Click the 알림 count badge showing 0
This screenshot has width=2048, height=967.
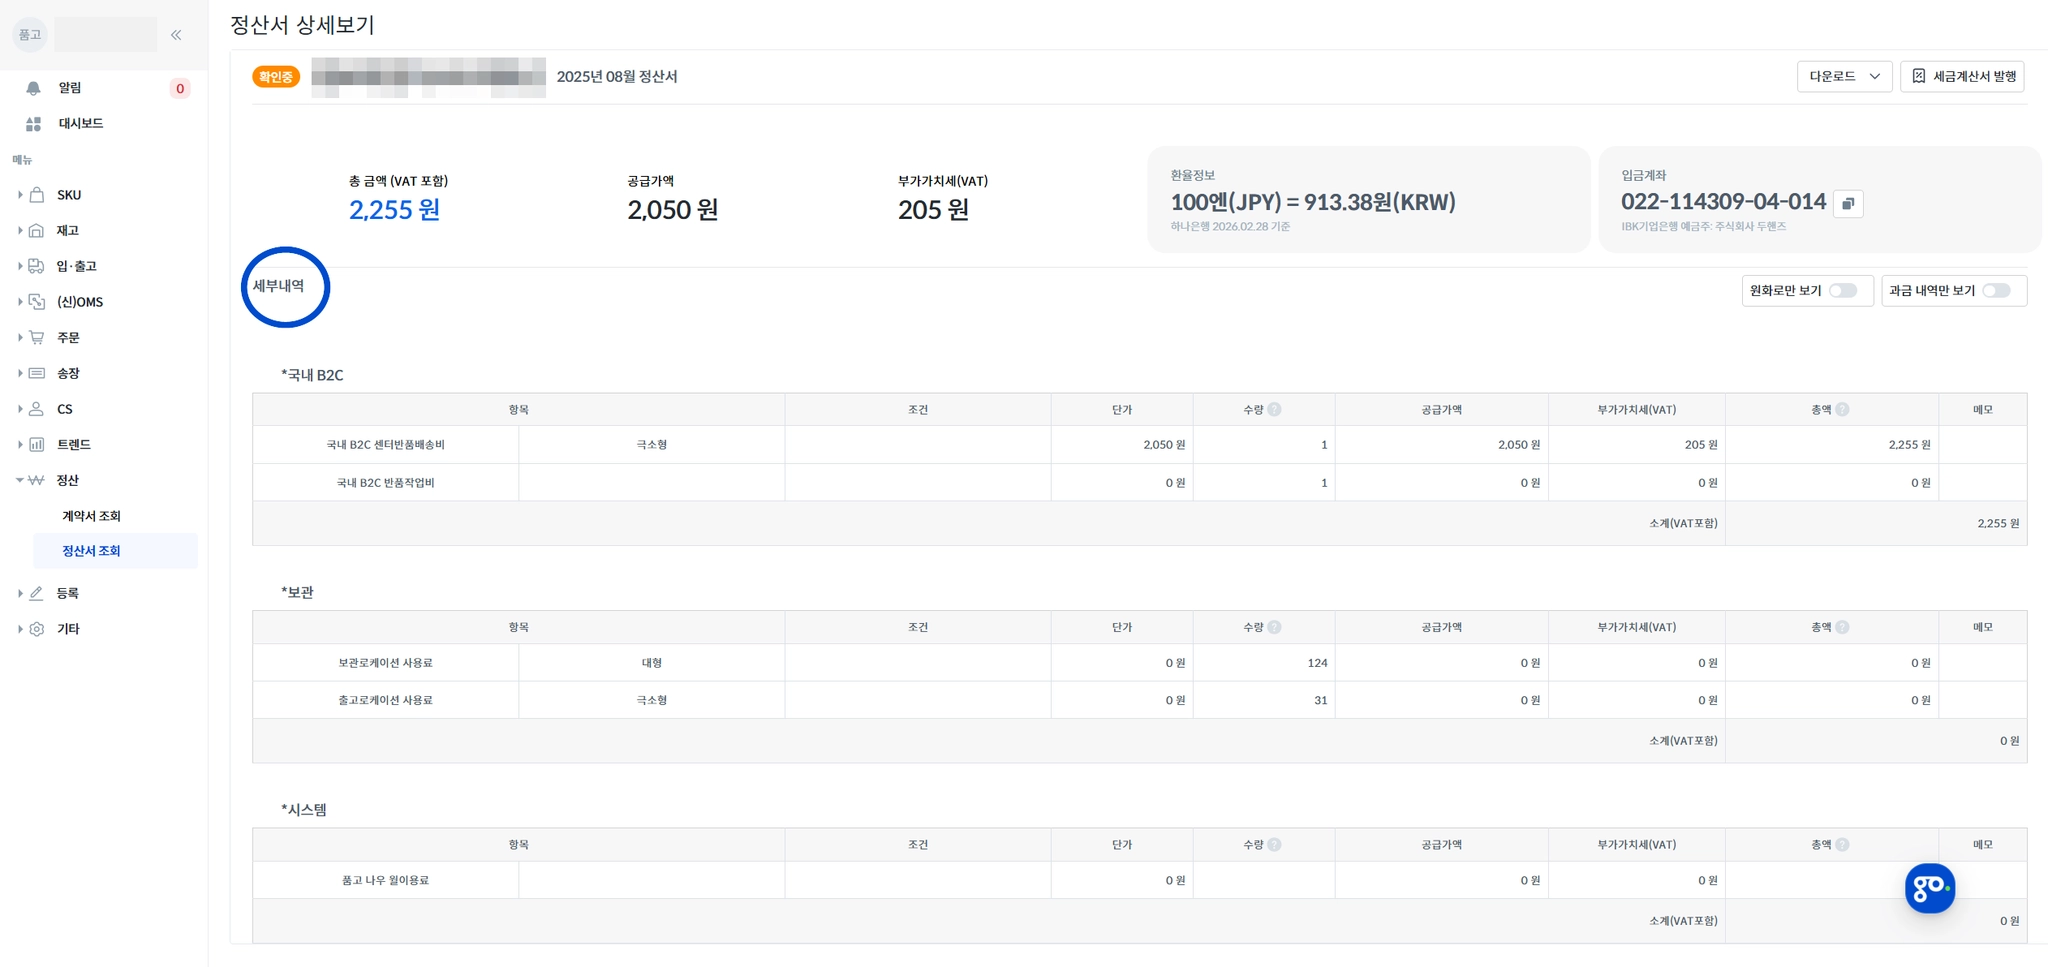click(180, 89)
